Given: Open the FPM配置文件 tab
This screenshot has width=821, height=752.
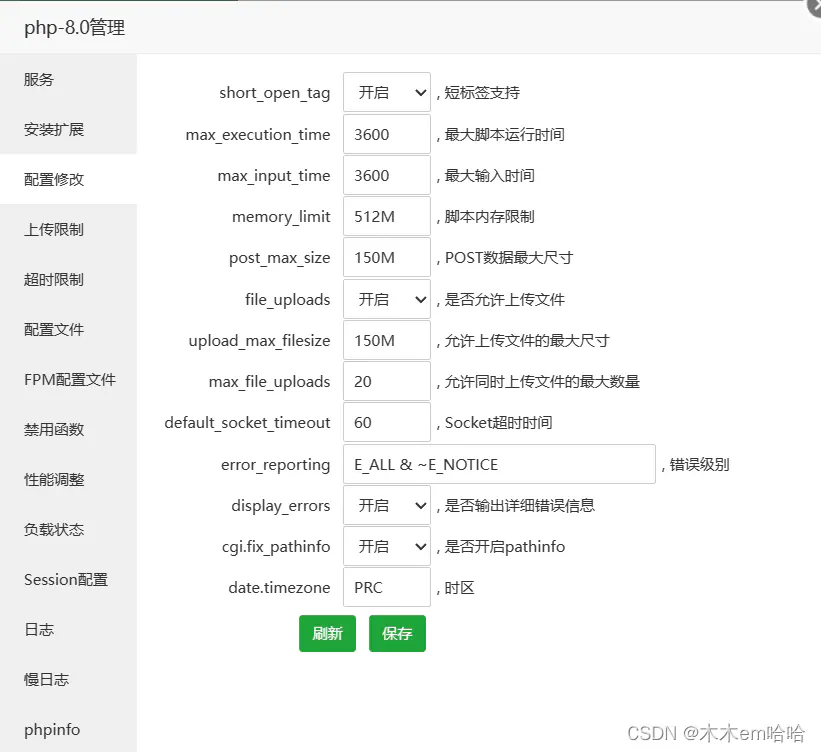Looking at the screenshot, I should pyautogui.click(x=69, y=380).
